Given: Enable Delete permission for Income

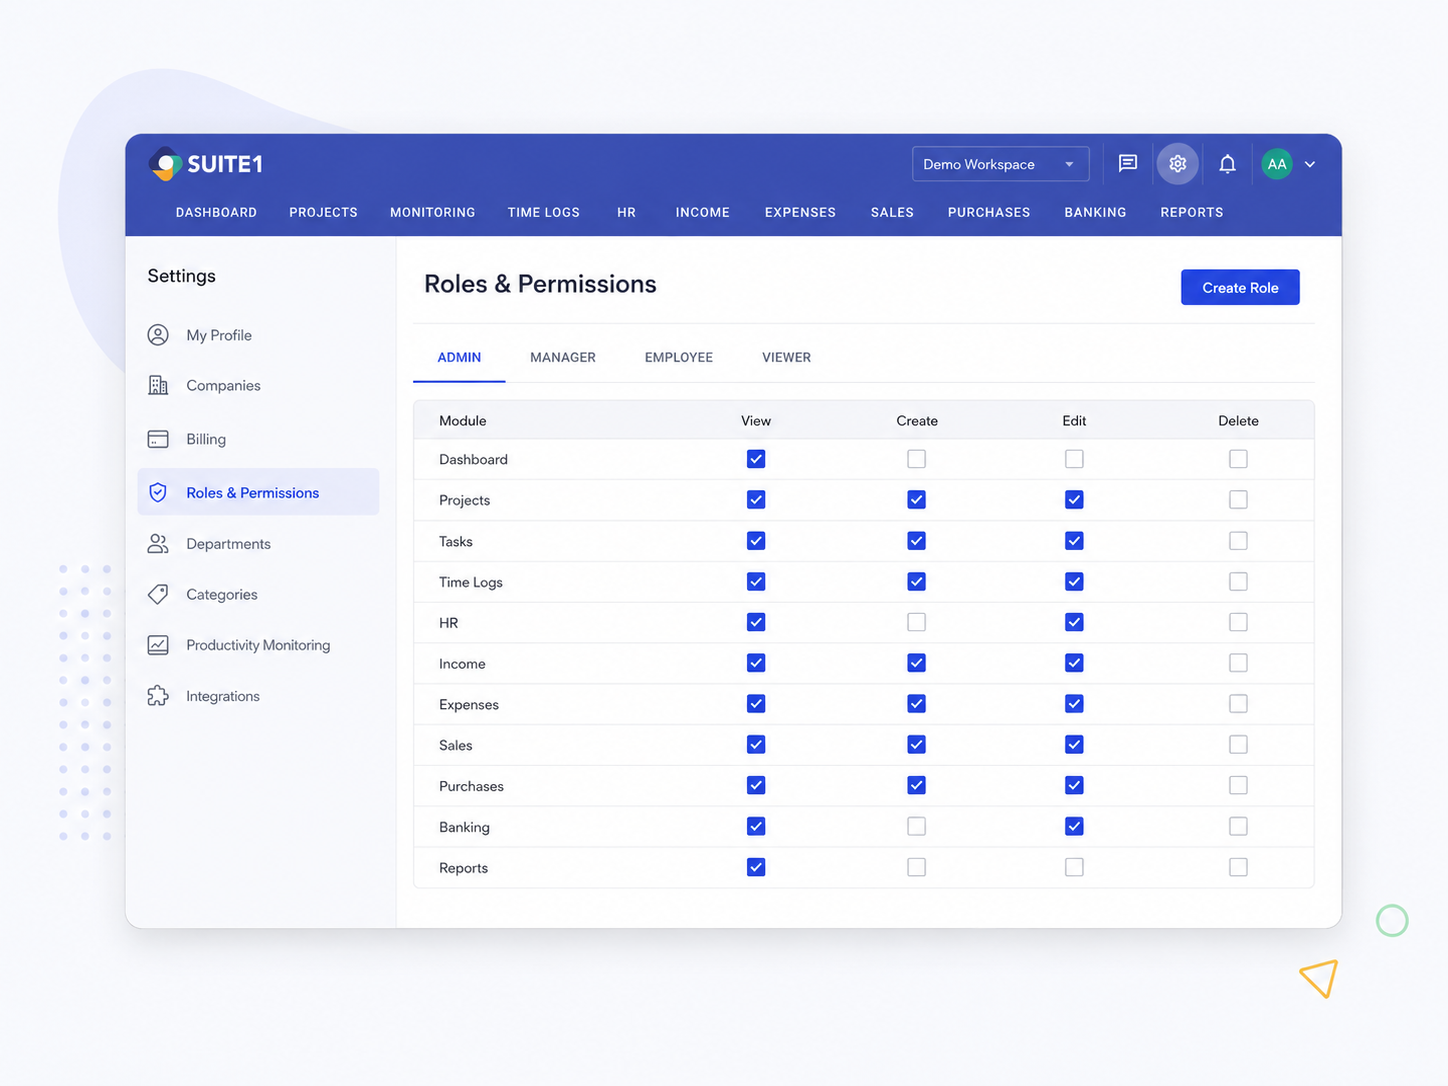Looking at the screenshot, I should coord(1238,663).
